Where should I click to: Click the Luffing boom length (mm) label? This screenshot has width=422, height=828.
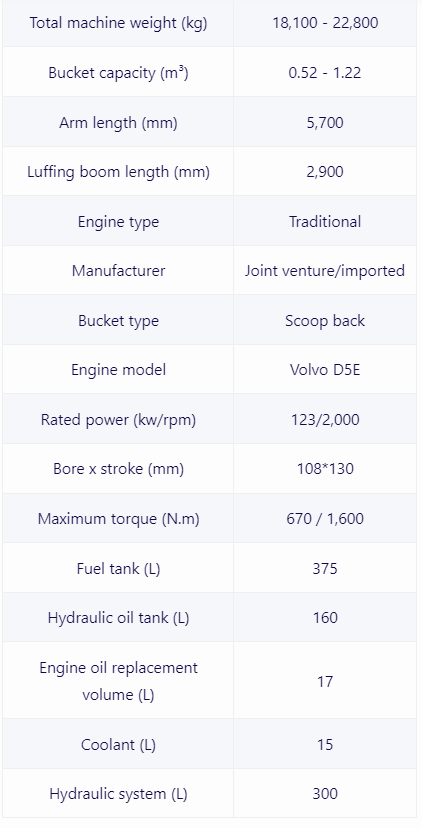118,172
